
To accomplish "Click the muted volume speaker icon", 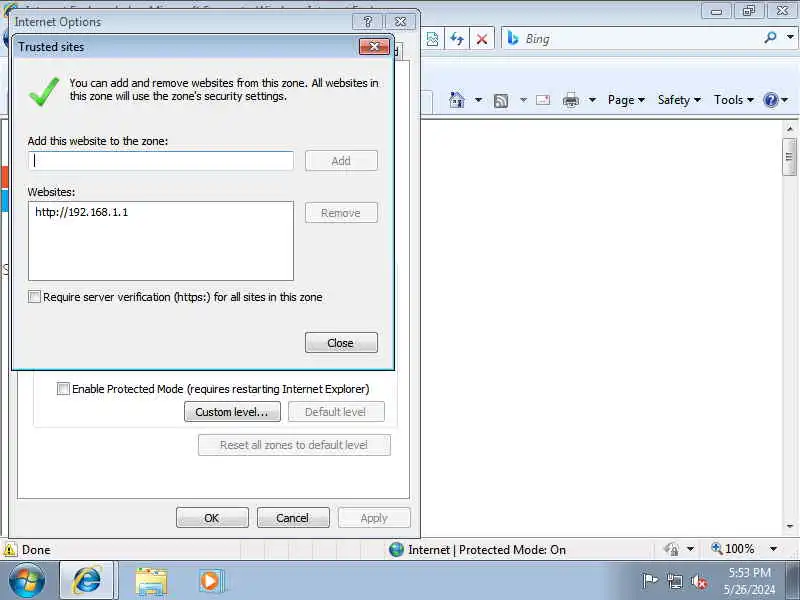I will click(698, 582).
